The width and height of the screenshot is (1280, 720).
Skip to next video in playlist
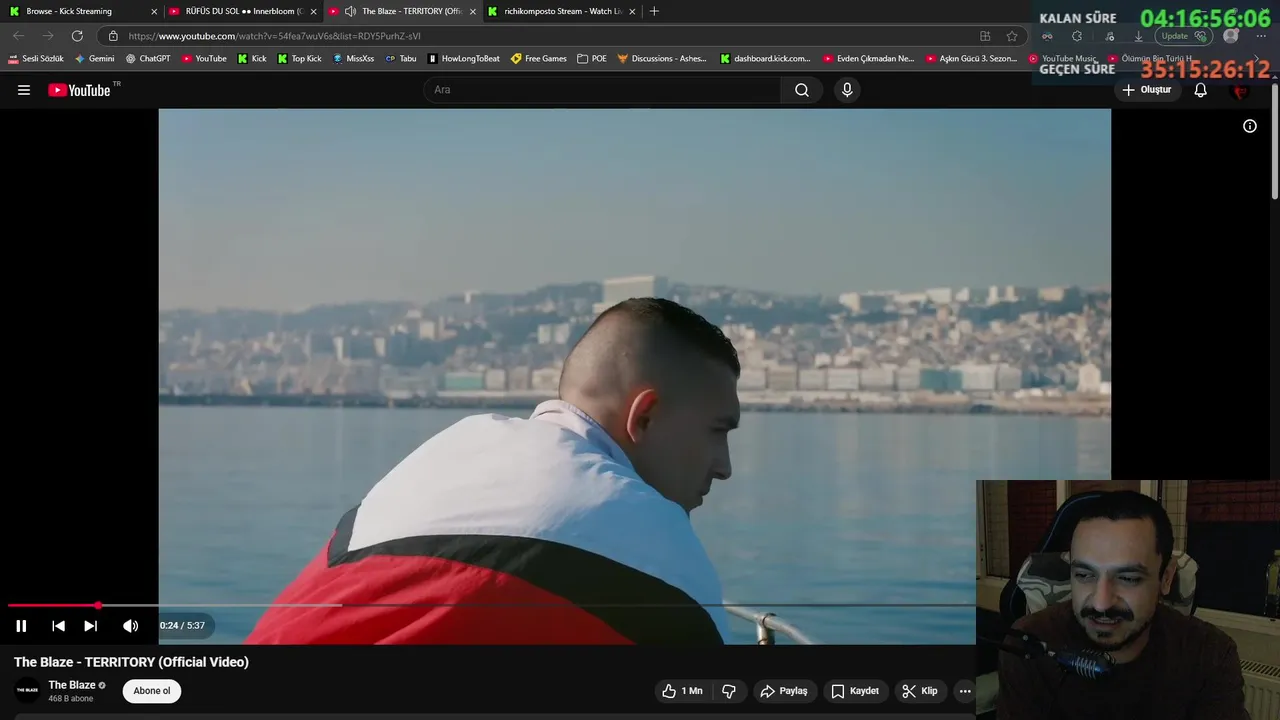click(x=90, y=626)
